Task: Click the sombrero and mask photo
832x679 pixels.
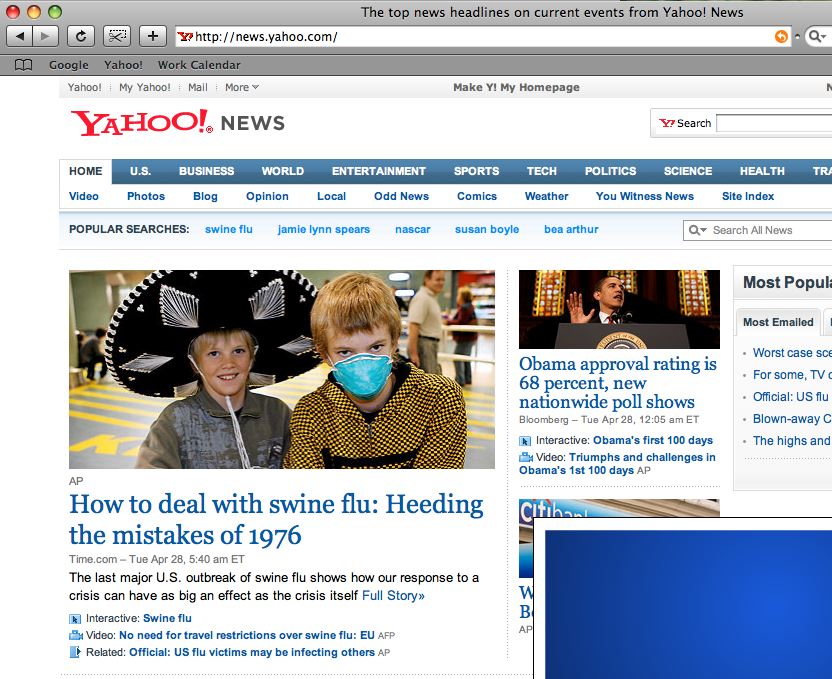Action: (282, 369)
